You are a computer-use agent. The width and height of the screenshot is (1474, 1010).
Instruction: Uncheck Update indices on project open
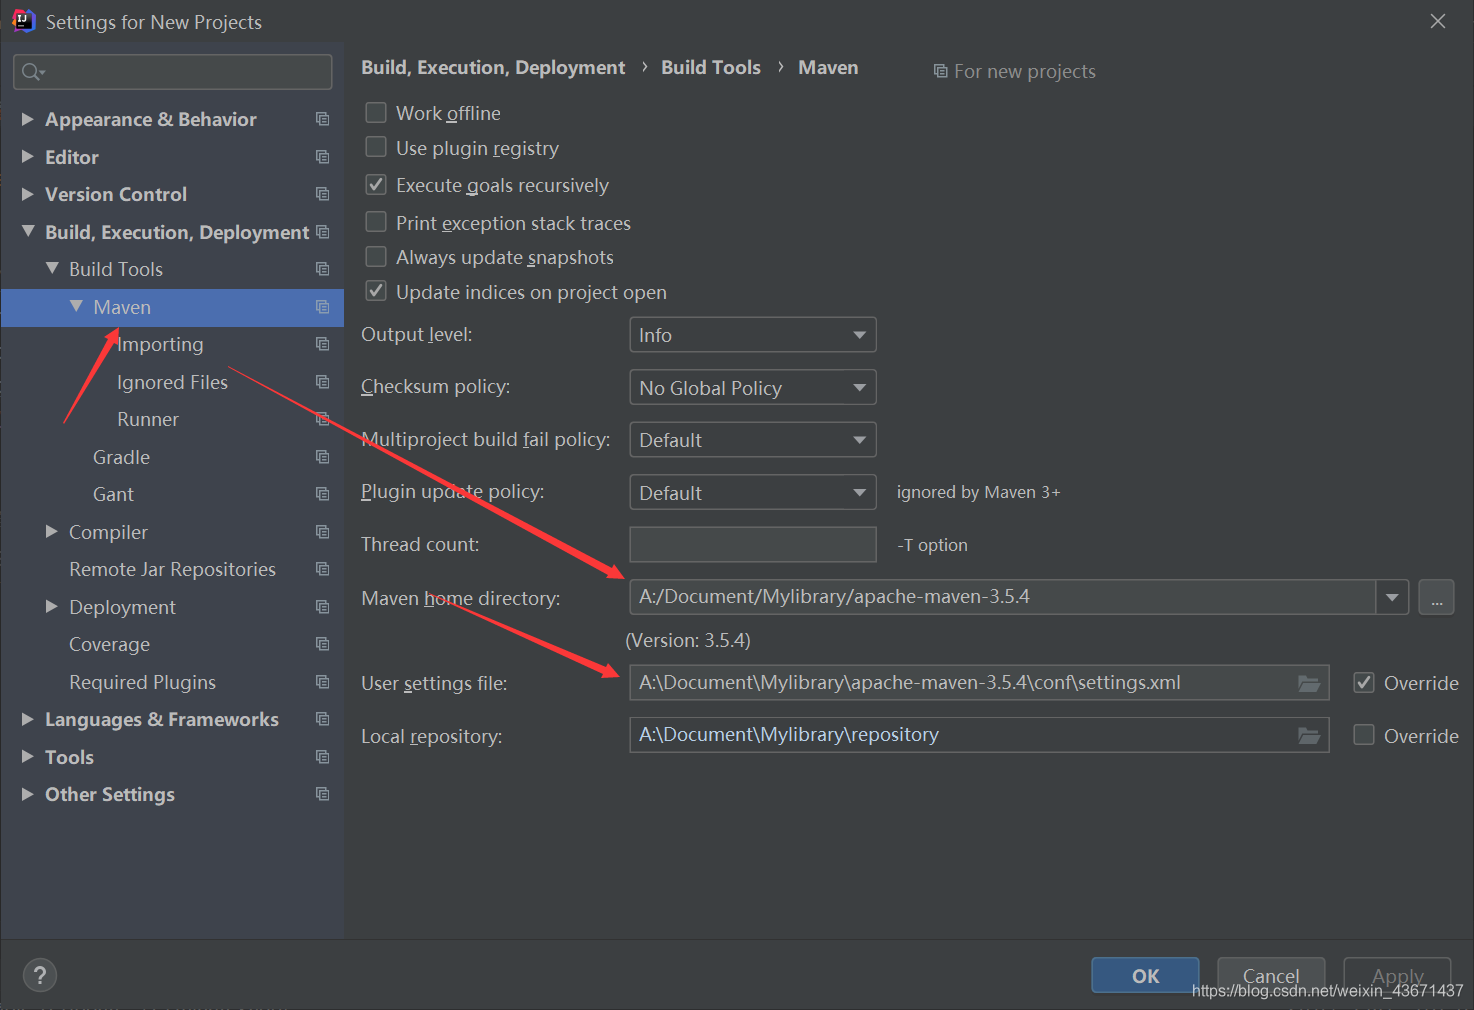point(376,291)
